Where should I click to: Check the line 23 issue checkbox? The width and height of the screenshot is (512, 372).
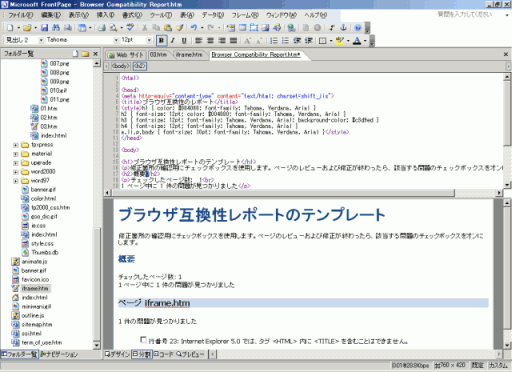143,340
